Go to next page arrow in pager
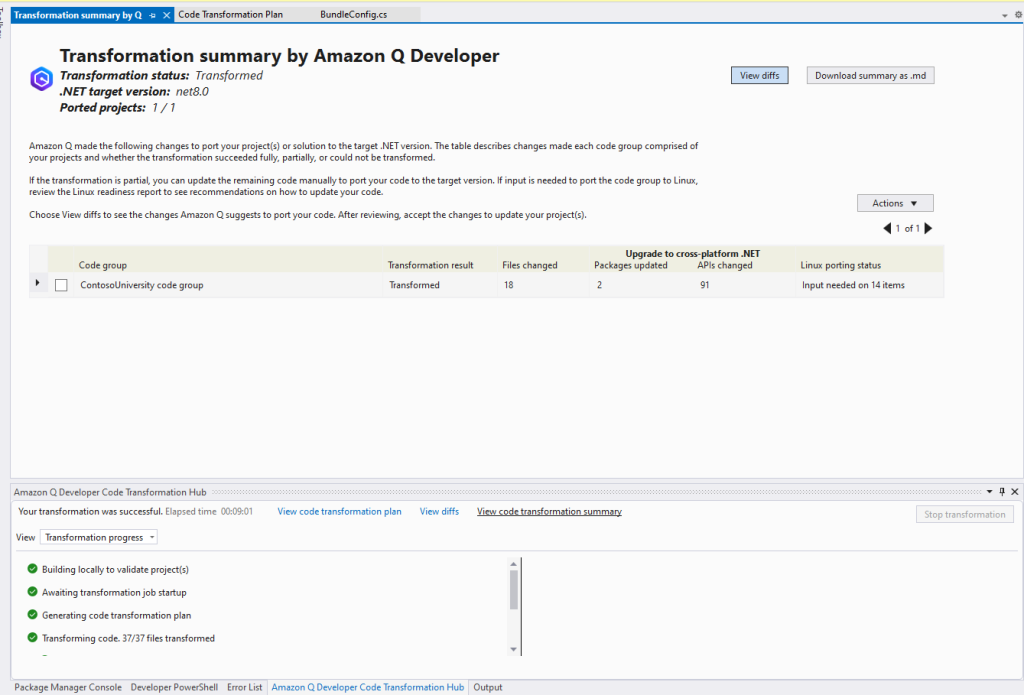This screenshot has width=1024, height=695. tap(928, 228)
